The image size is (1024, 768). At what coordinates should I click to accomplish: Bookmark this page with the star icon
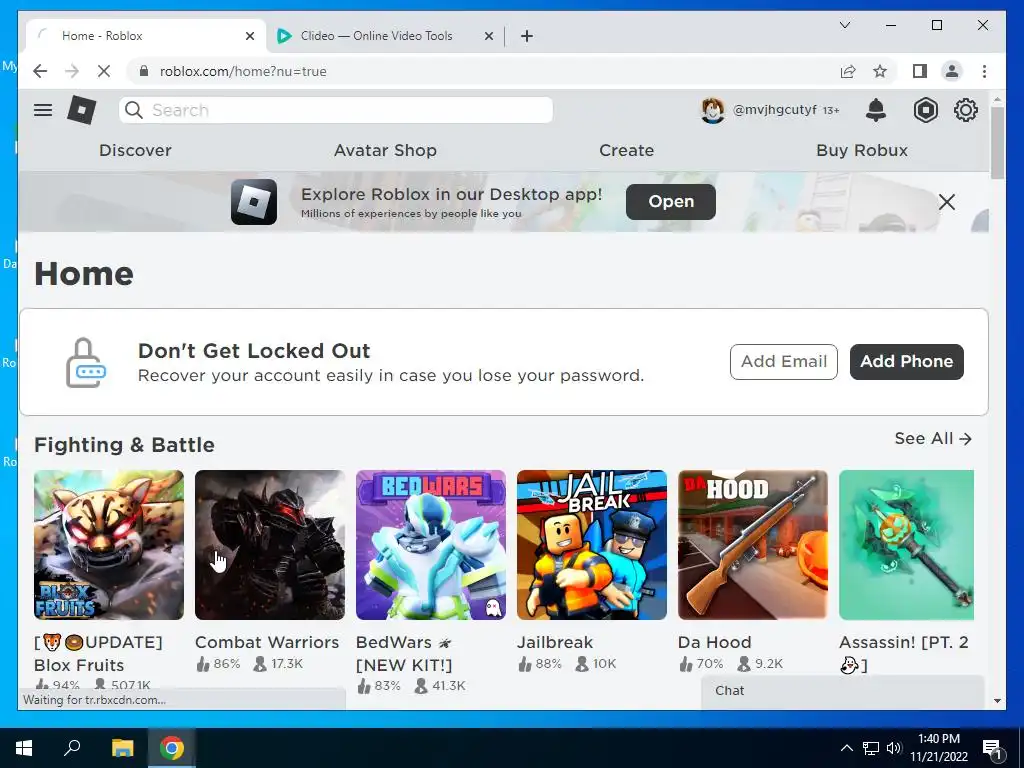[880, 71]
